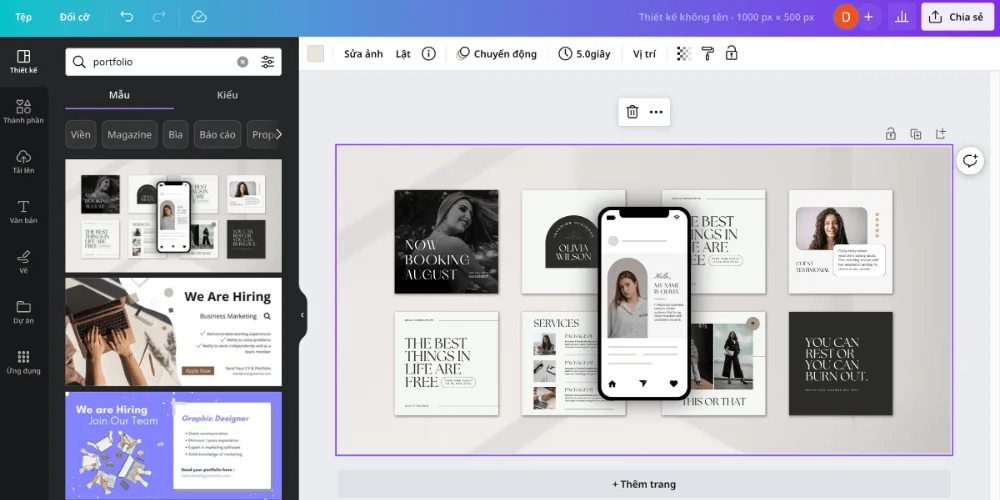This screenshot has height=500, width=1000.
Task: Add a comment on the page
Action: click(970, 161)
